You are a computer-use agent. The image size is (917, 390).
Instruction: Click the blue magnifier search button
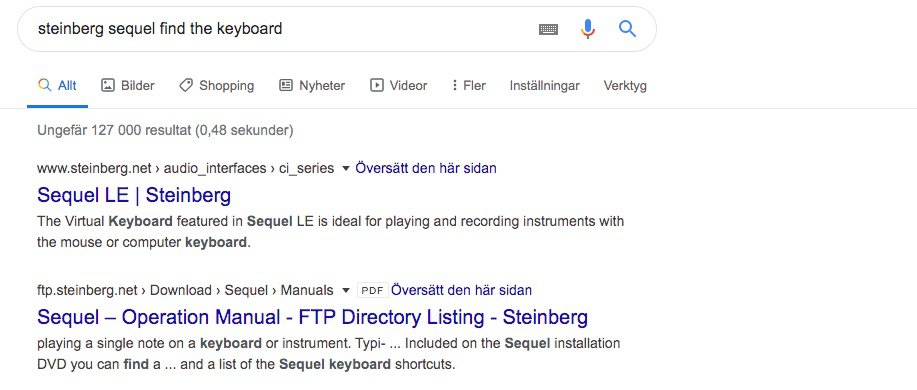pyautogui.click(x=628, y=28)
